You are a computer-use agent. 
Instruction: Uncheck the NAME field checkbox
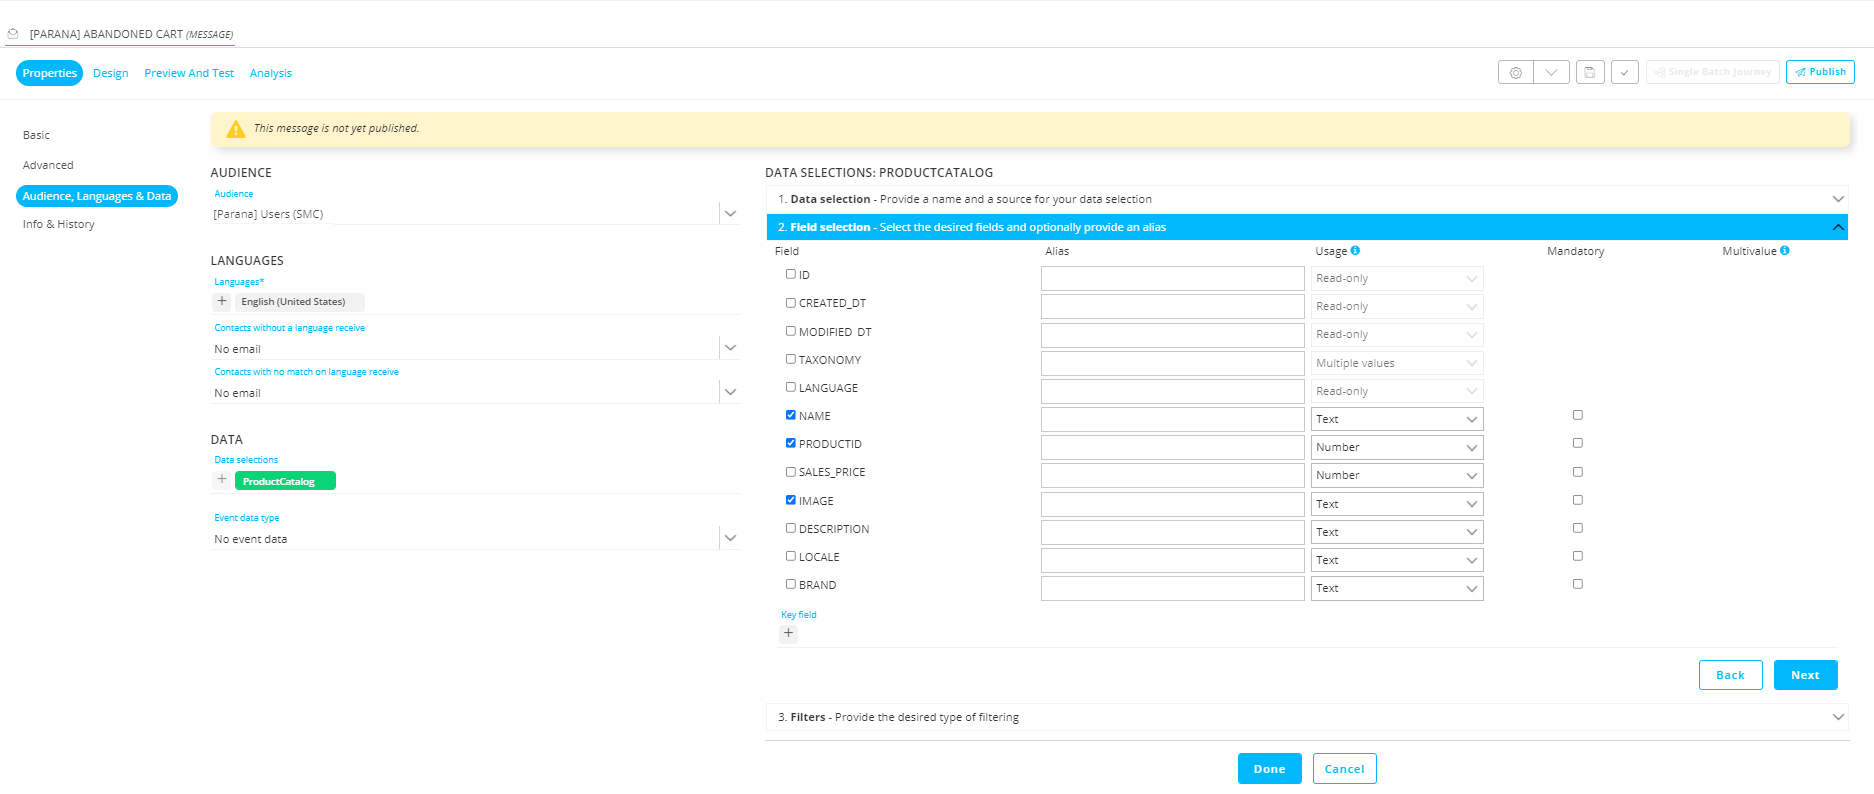click(791, 415)
